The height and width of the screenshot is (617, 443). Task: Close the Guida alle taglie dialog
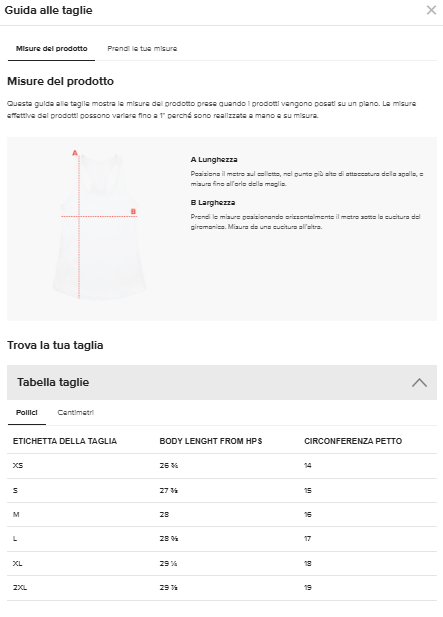431,10
